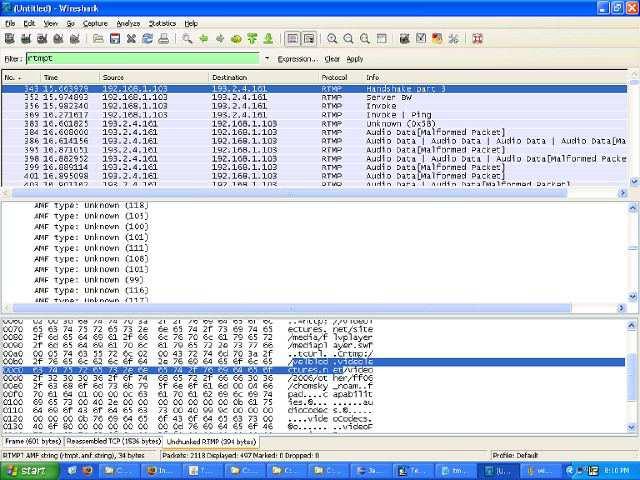Screen dimensions: 640x480
Task: Click the rtmpt display filter field
Action: click(x=143, y=59)
